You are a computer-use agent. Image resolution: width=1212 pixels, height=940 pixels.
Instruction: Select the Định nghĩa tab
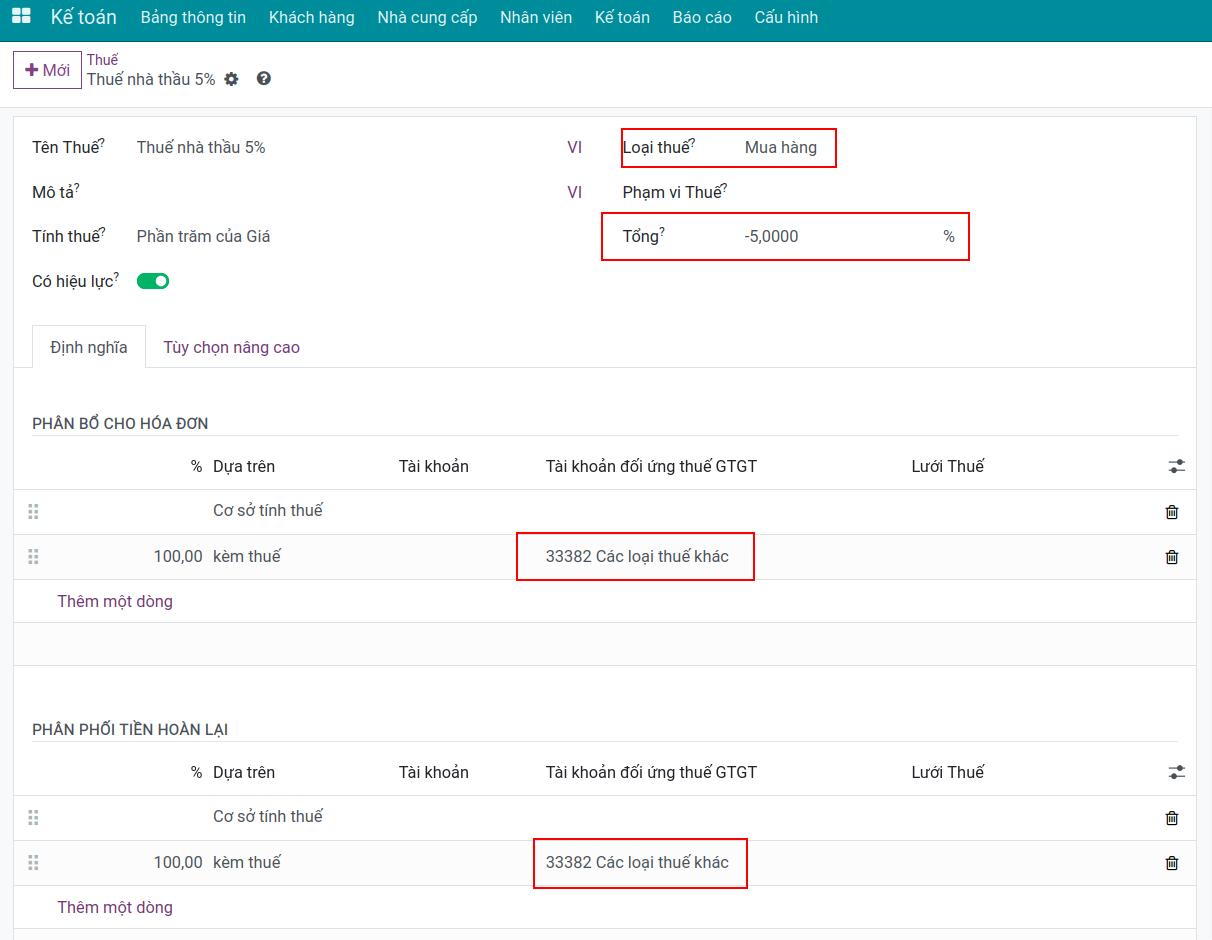click(89, 347)
